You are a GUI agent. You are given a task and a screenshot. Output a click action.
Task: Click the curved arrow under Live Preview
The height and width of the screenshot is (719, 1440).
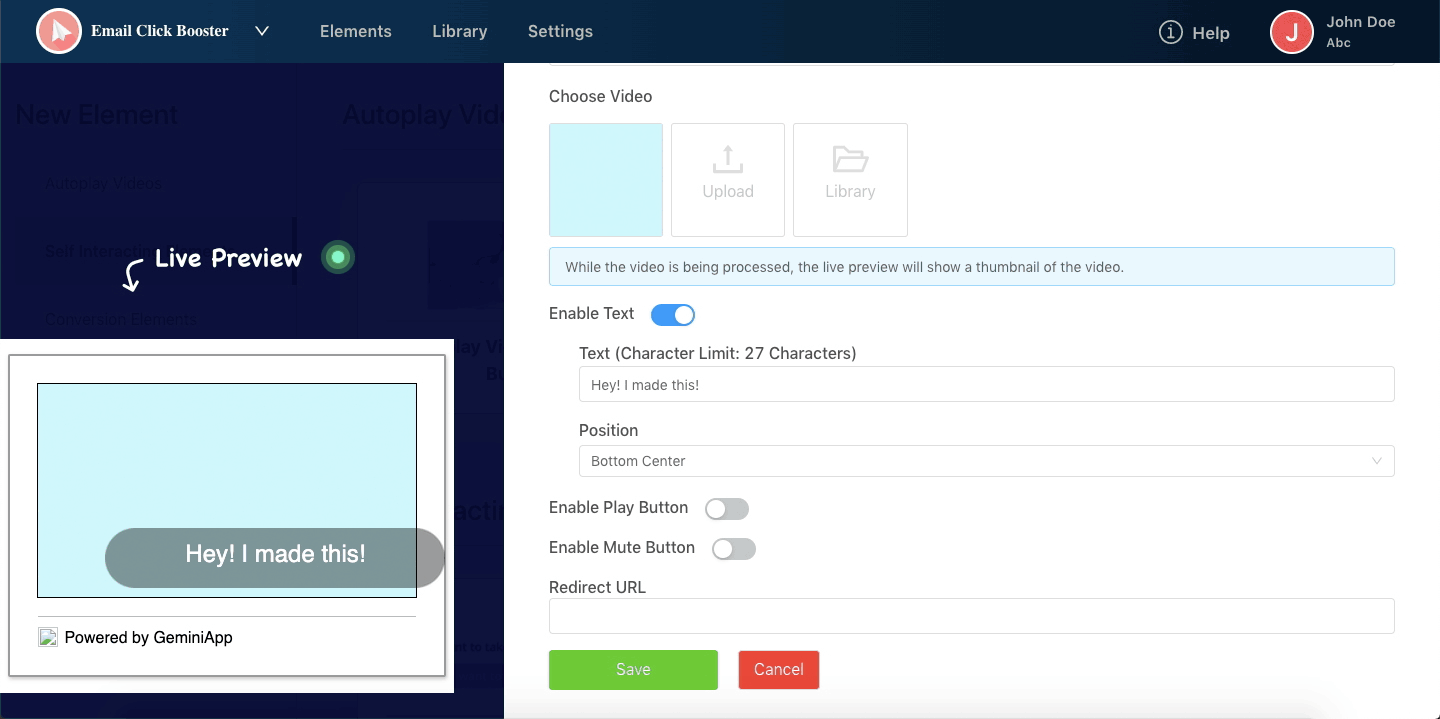(131, 276)
